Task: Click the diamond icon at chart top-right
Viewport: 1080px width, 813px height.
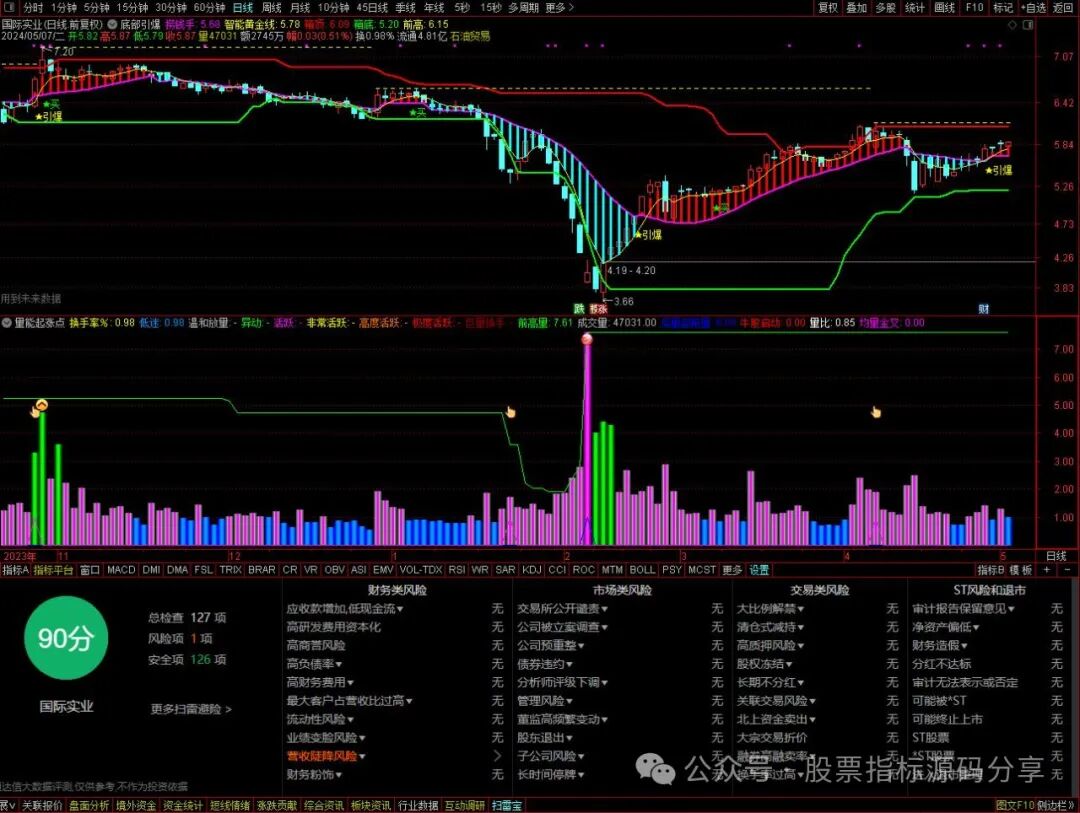Action: (1012, 24)
